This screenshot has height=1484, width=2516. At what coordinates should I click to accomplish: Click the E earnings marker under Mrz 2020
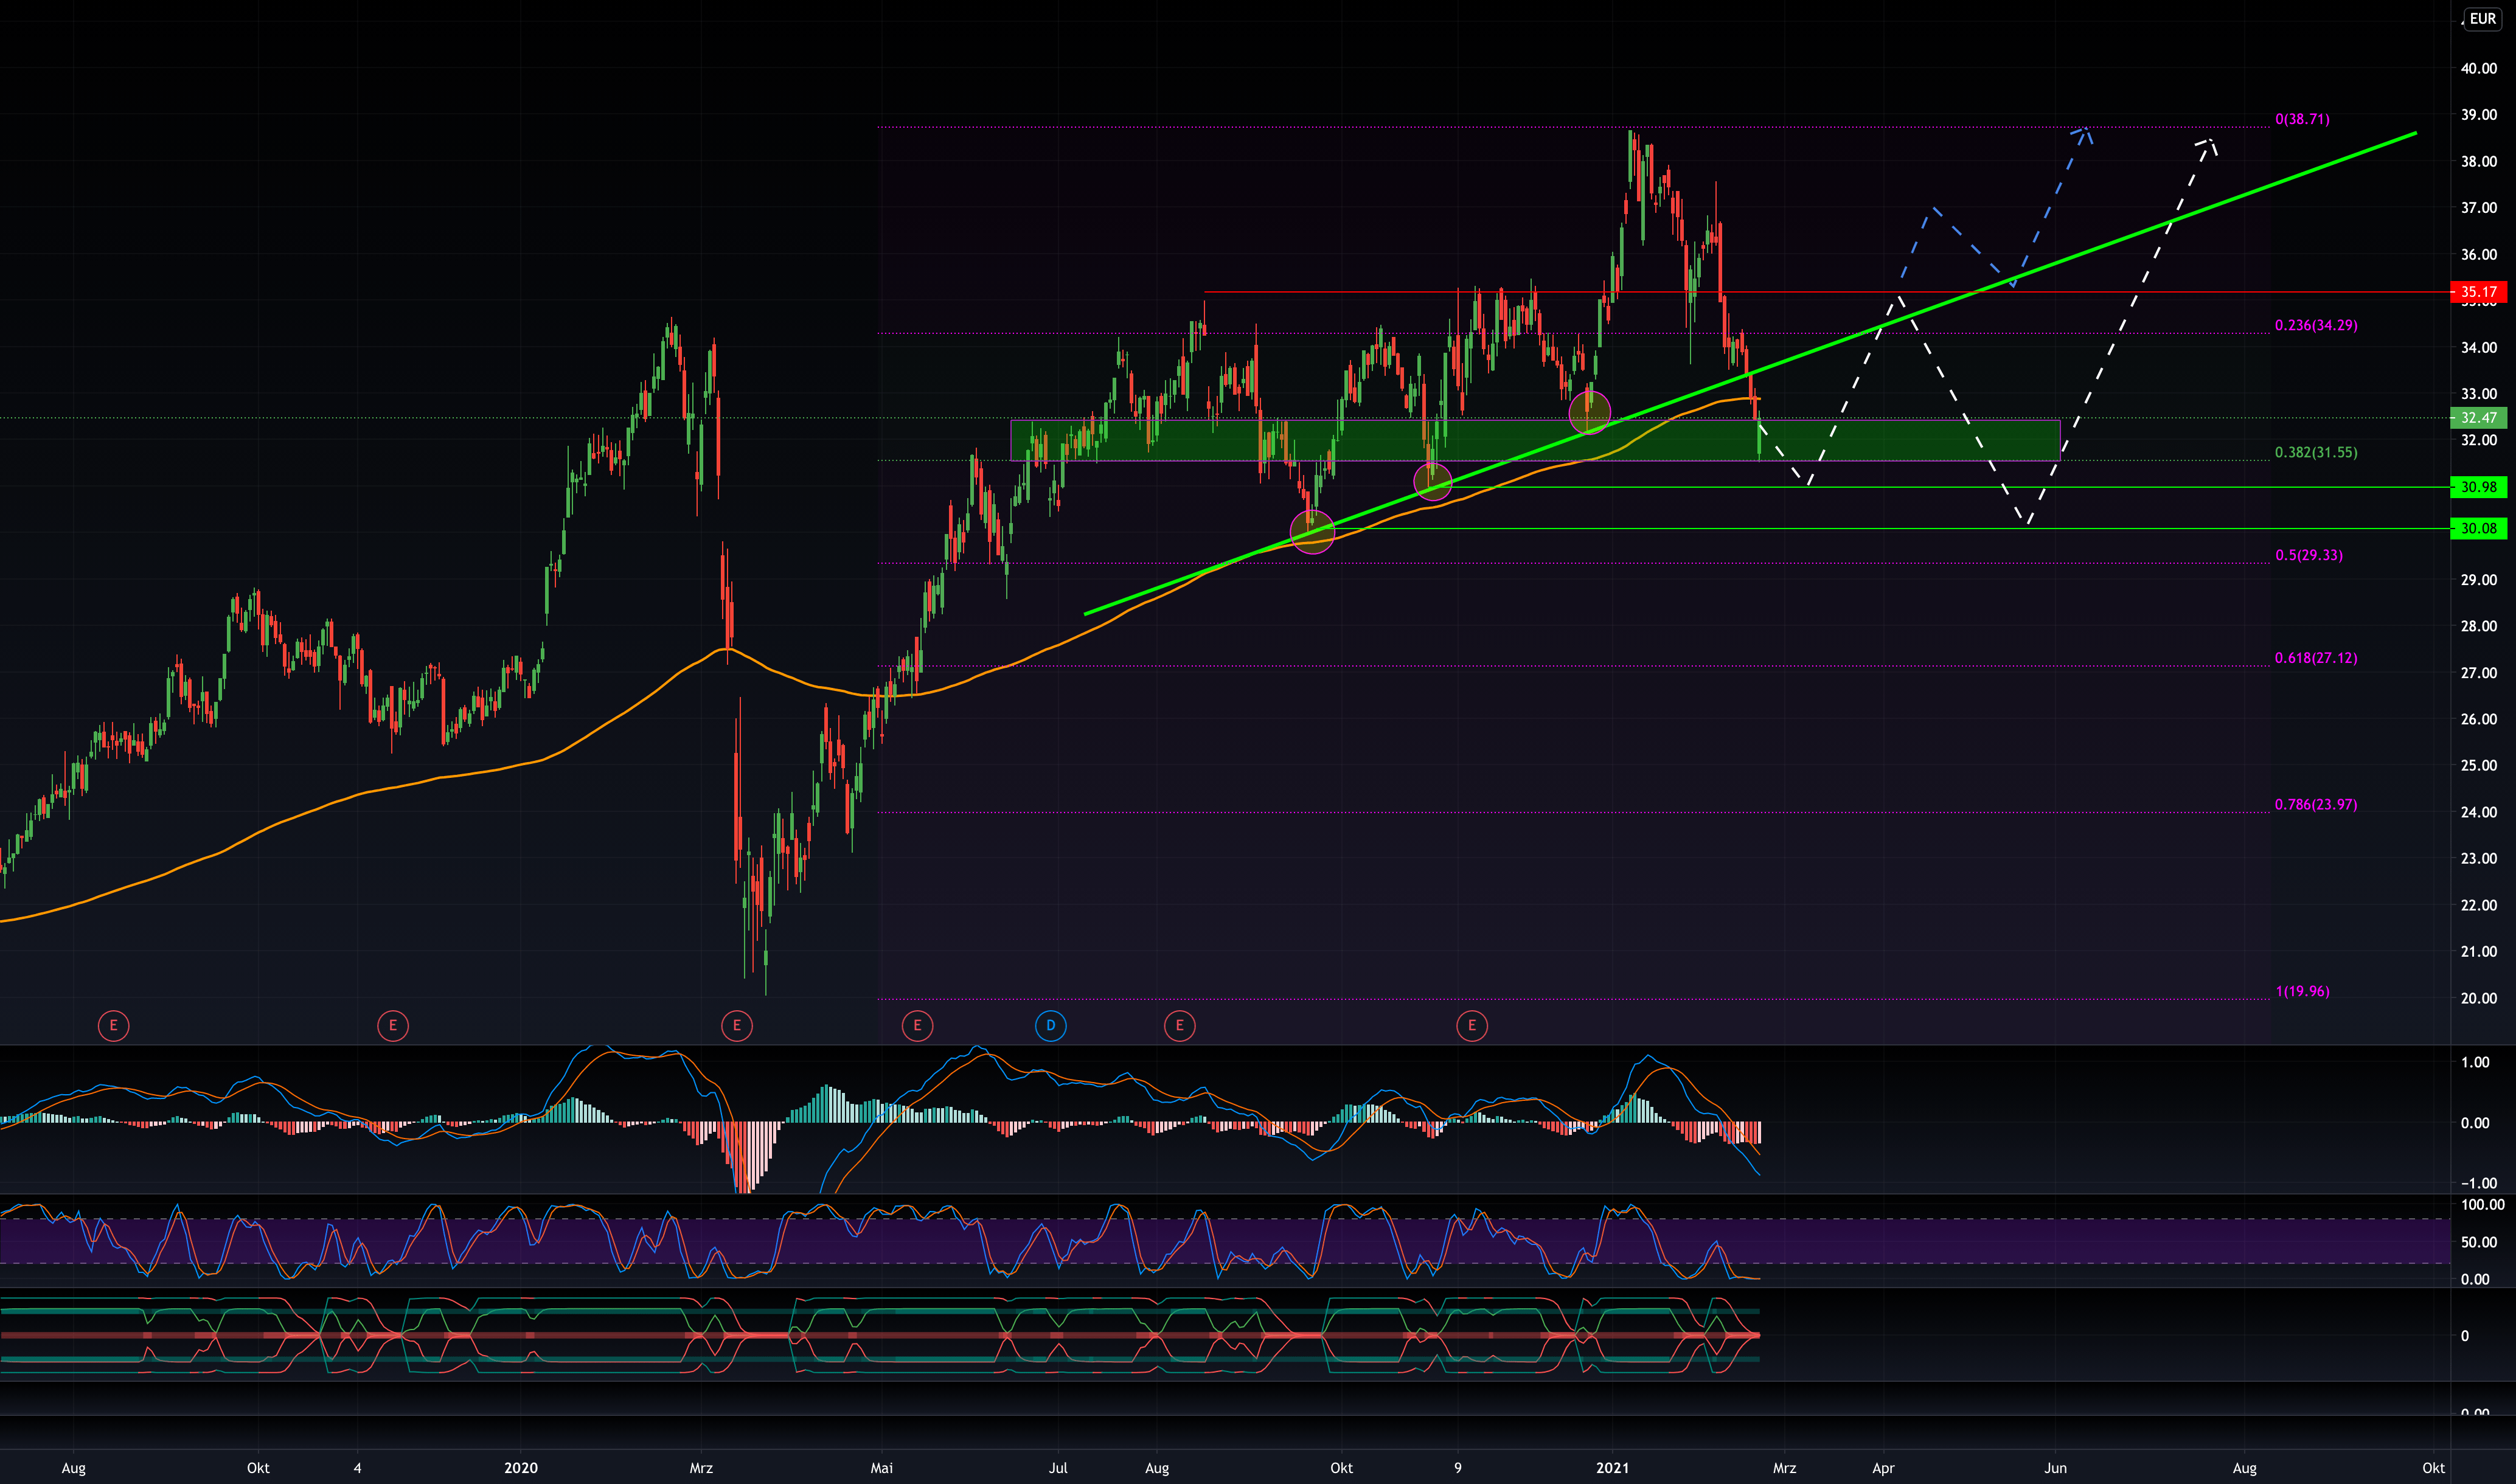click(737, 1025)
